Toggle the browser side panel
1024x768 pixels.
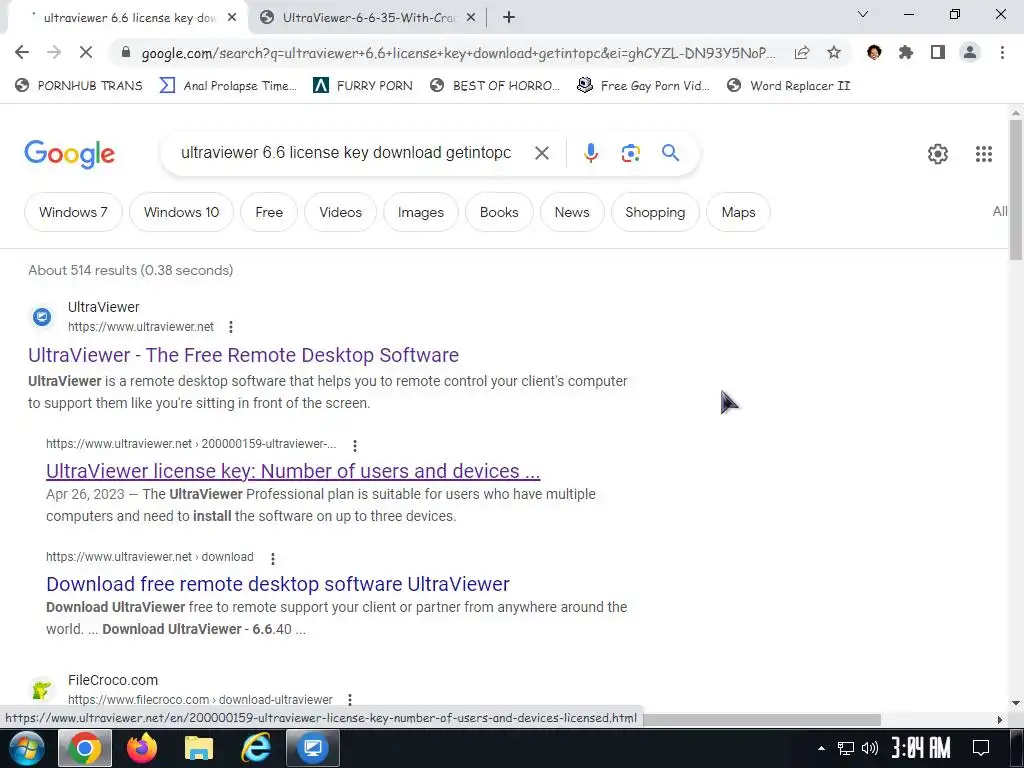(938, 52)
